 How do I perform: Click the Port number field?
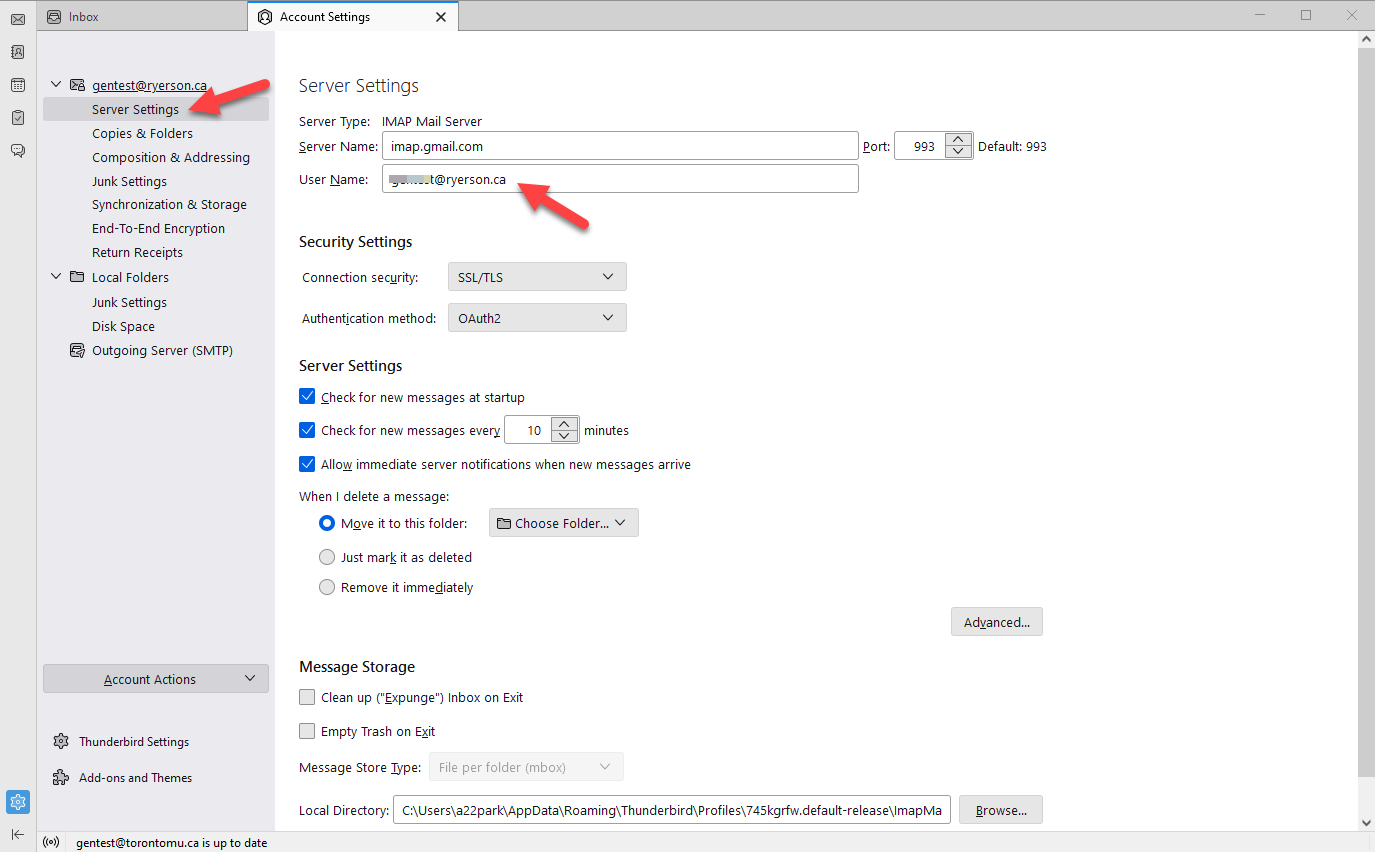click(x=920, y=146)
